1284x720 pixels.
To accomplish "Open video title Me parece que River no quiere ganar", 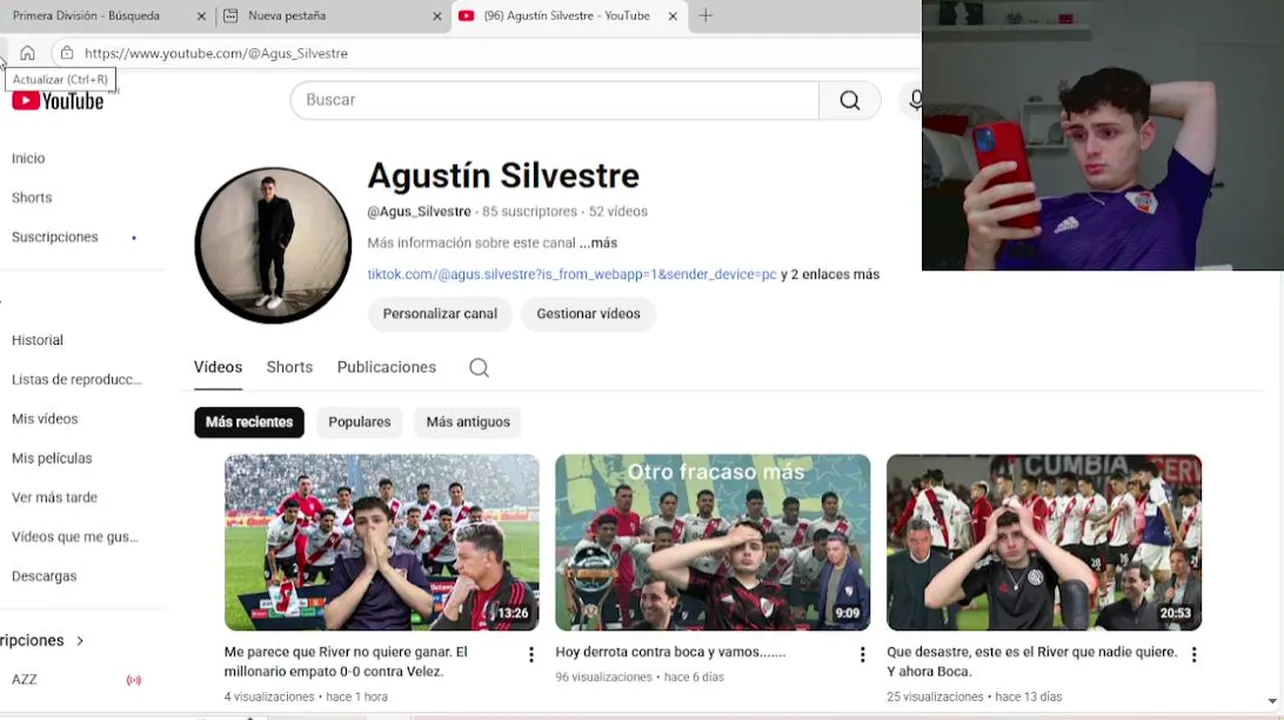I will coord(346,662).
